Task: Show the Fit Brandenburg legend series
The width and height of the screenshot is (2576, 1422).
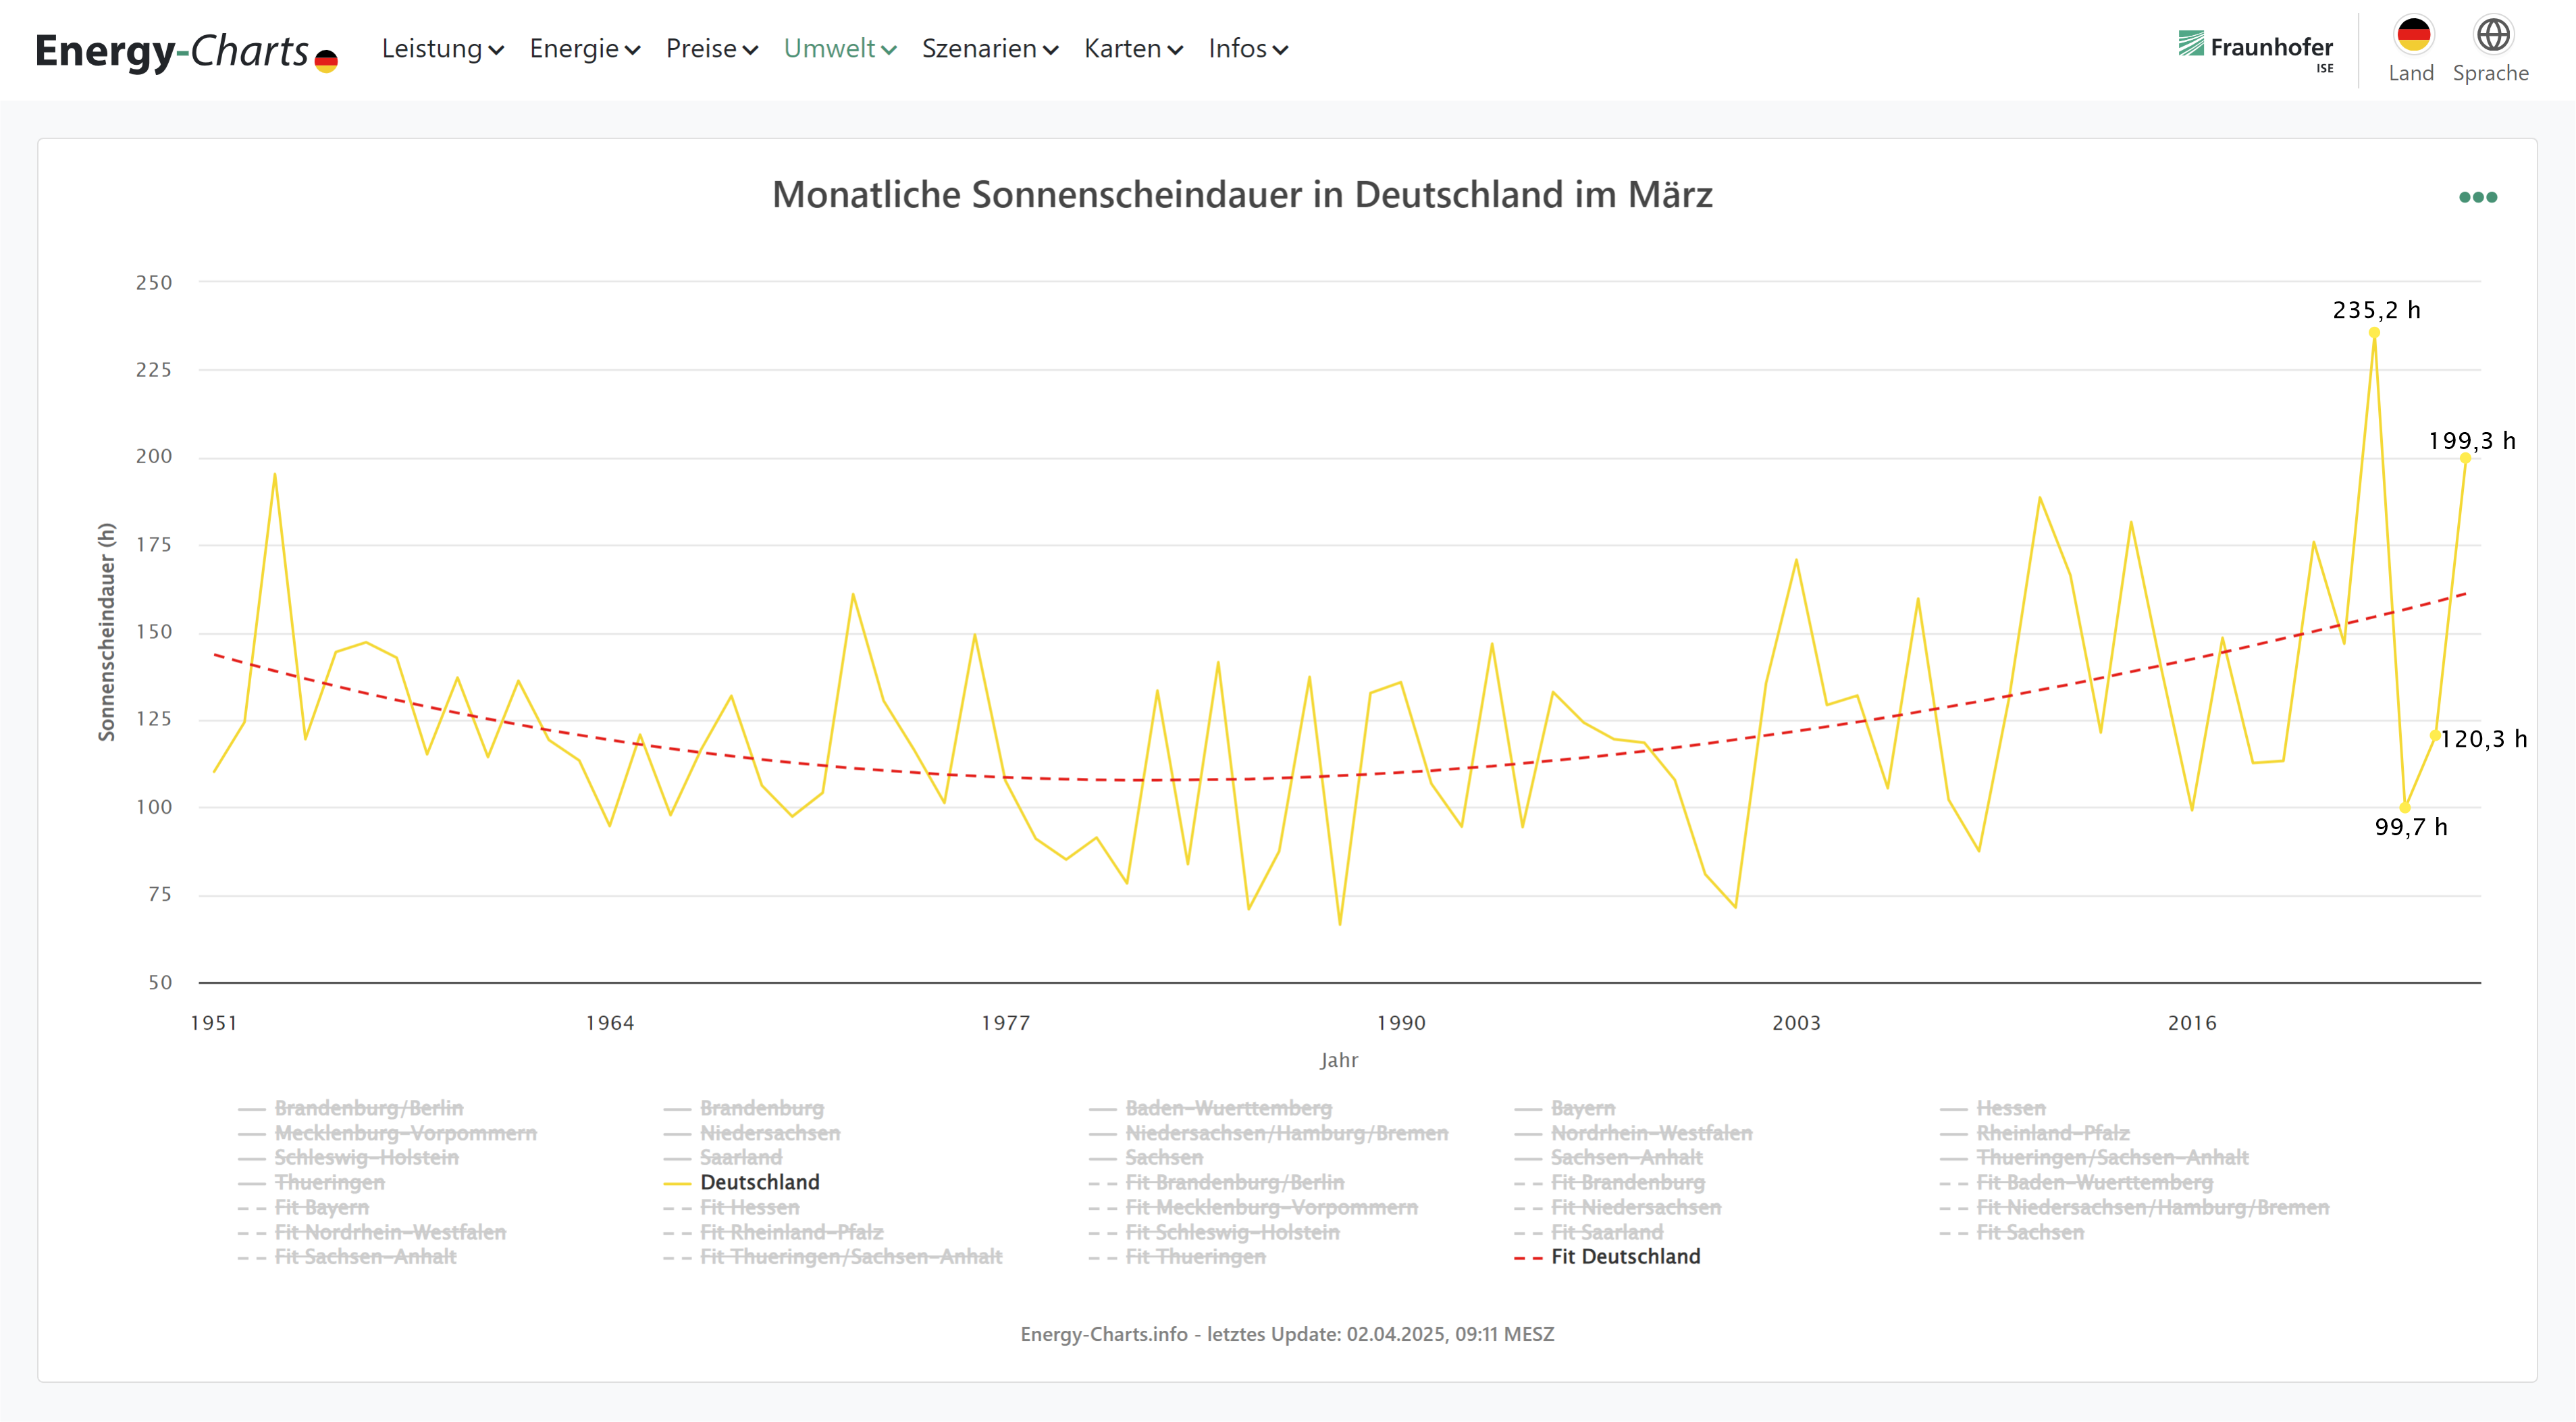Action: tap(1610, 1182)
